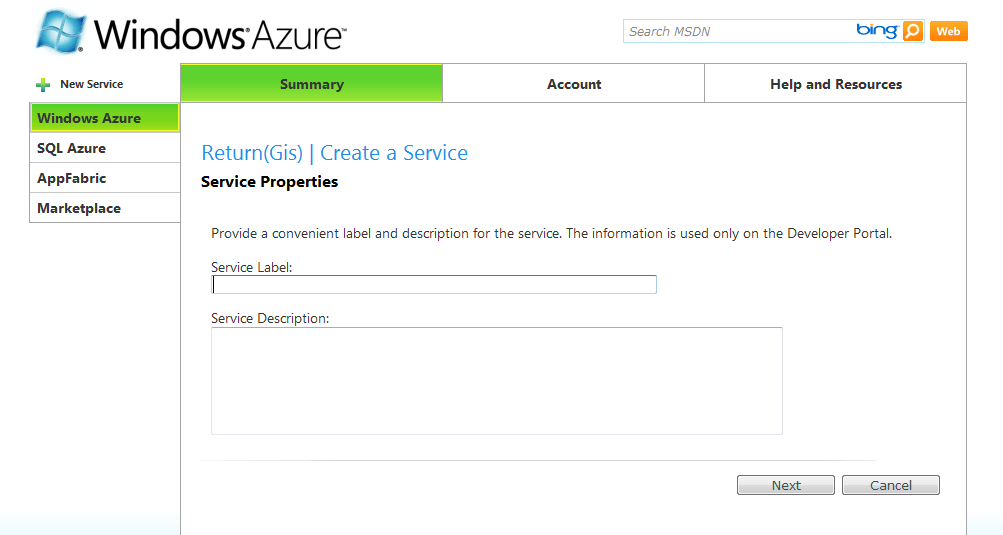This screenshot has width=1003, height=535.
Task: Click the 'Service Label:' caption
Action: 251,268
